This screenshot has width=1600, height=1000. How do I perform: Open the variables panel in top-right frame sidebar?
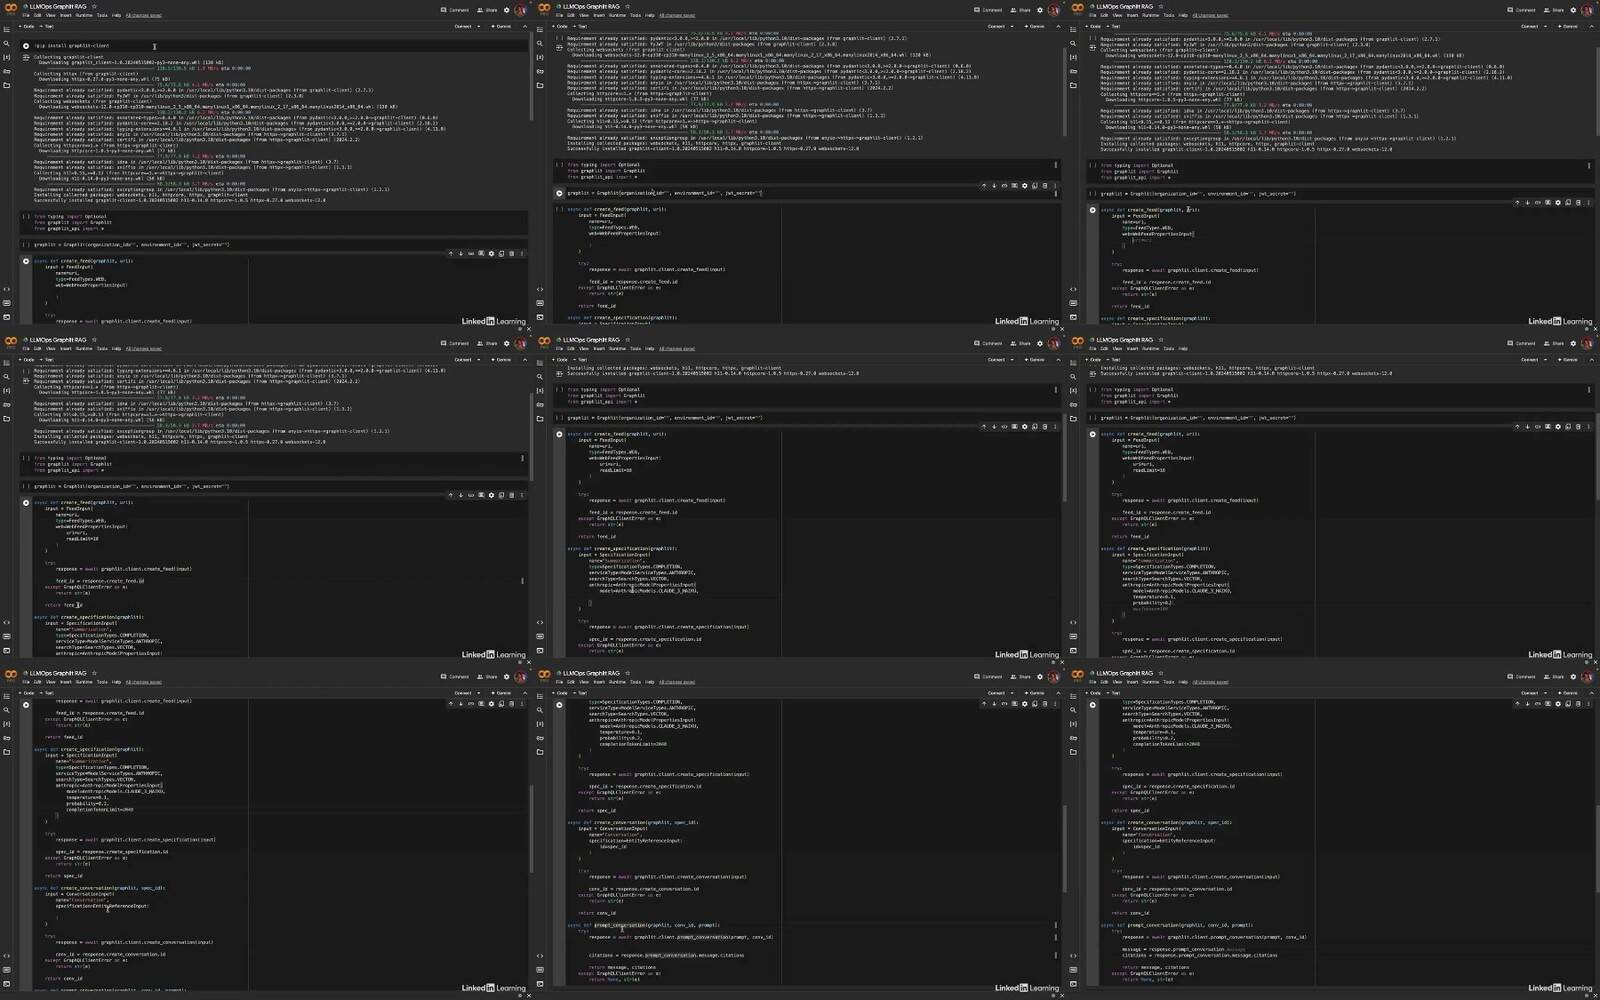1073,58
